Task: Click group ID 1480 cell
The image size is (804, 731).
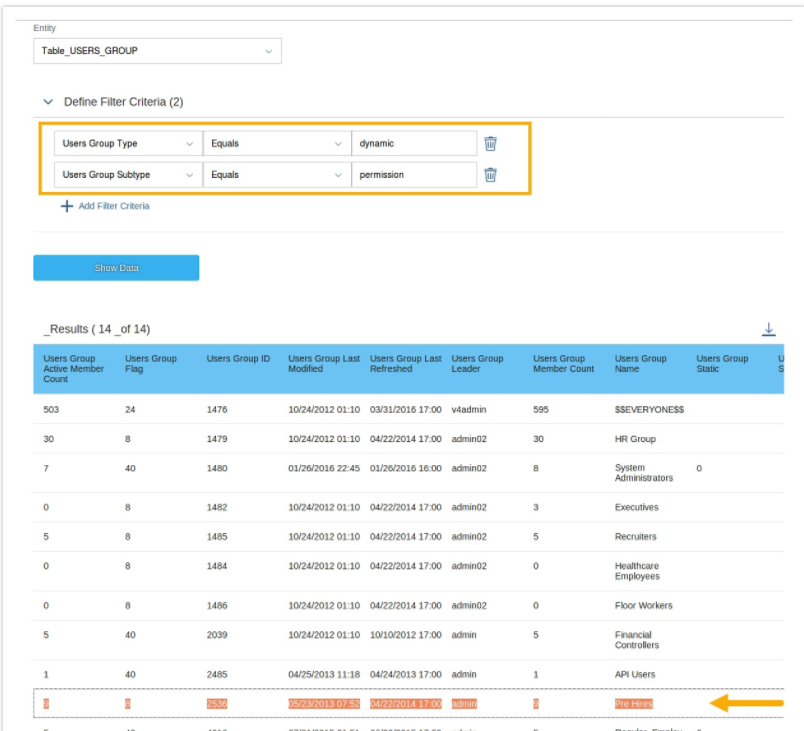Action: [217, 468]
